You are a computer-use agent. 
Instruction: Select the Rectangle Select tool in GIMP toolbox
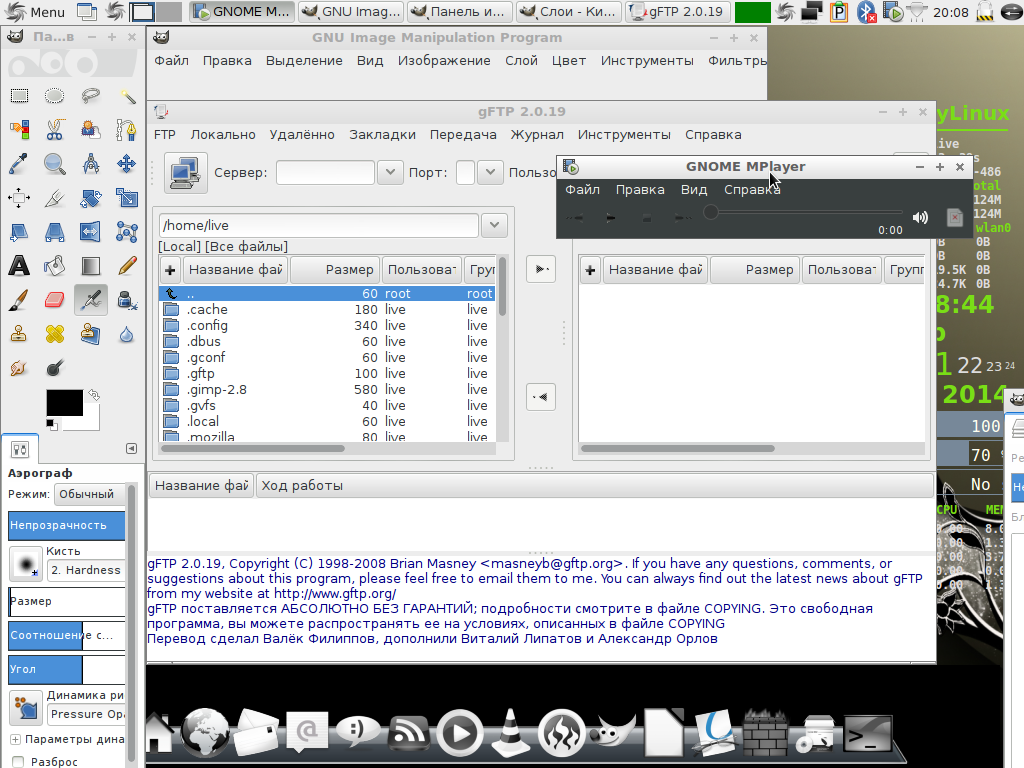pos(19,96)
